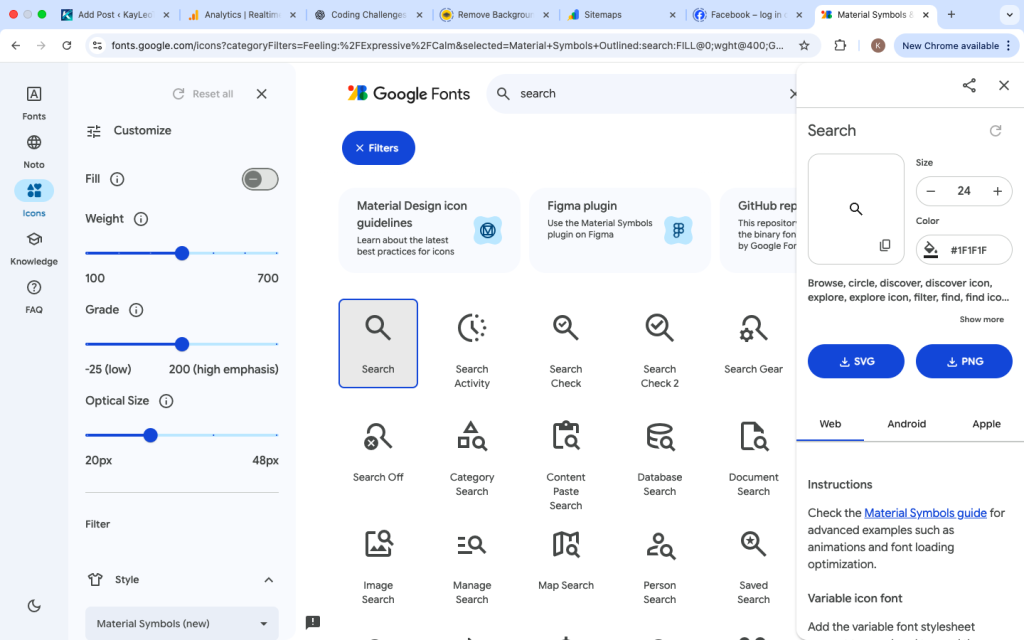Image resolution: width=1024 pixels, height=640 pixels.
Task: Switch to the Android tab
Action: point(906,423)
